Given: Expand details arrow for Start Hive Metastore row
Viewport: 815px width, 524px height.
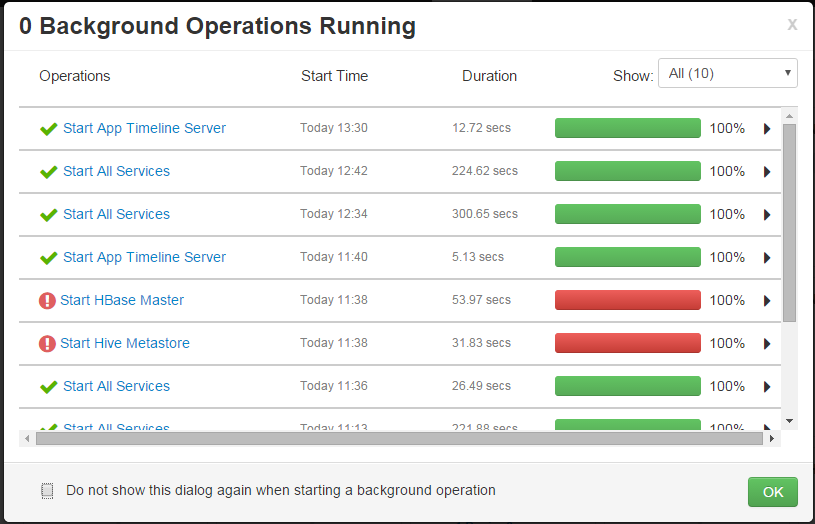Looking at the screenshot, I should (x=767, y=344).
